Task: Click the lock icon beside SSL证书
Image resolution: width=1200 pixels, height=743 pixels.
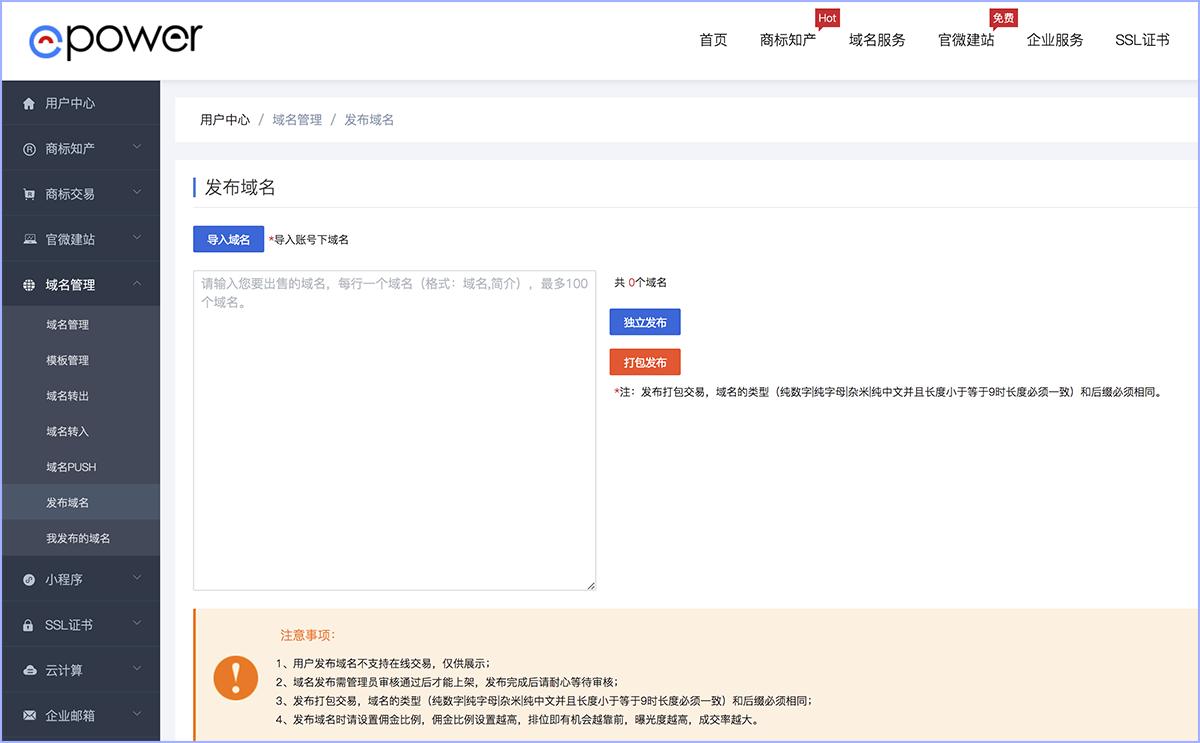Action: click(29, 623)
